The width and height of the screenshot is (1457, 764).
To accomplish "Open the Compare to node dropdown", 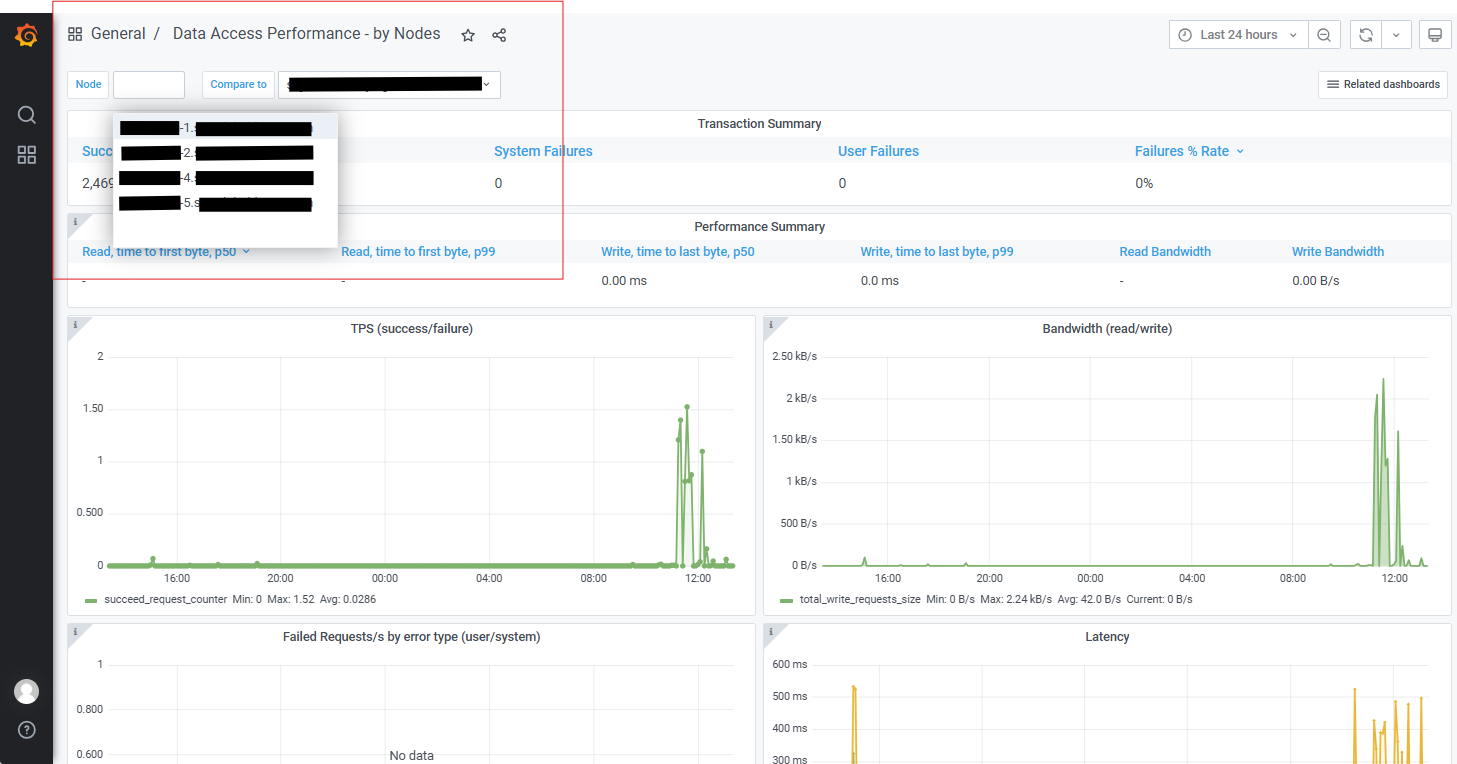I will 389,84.
